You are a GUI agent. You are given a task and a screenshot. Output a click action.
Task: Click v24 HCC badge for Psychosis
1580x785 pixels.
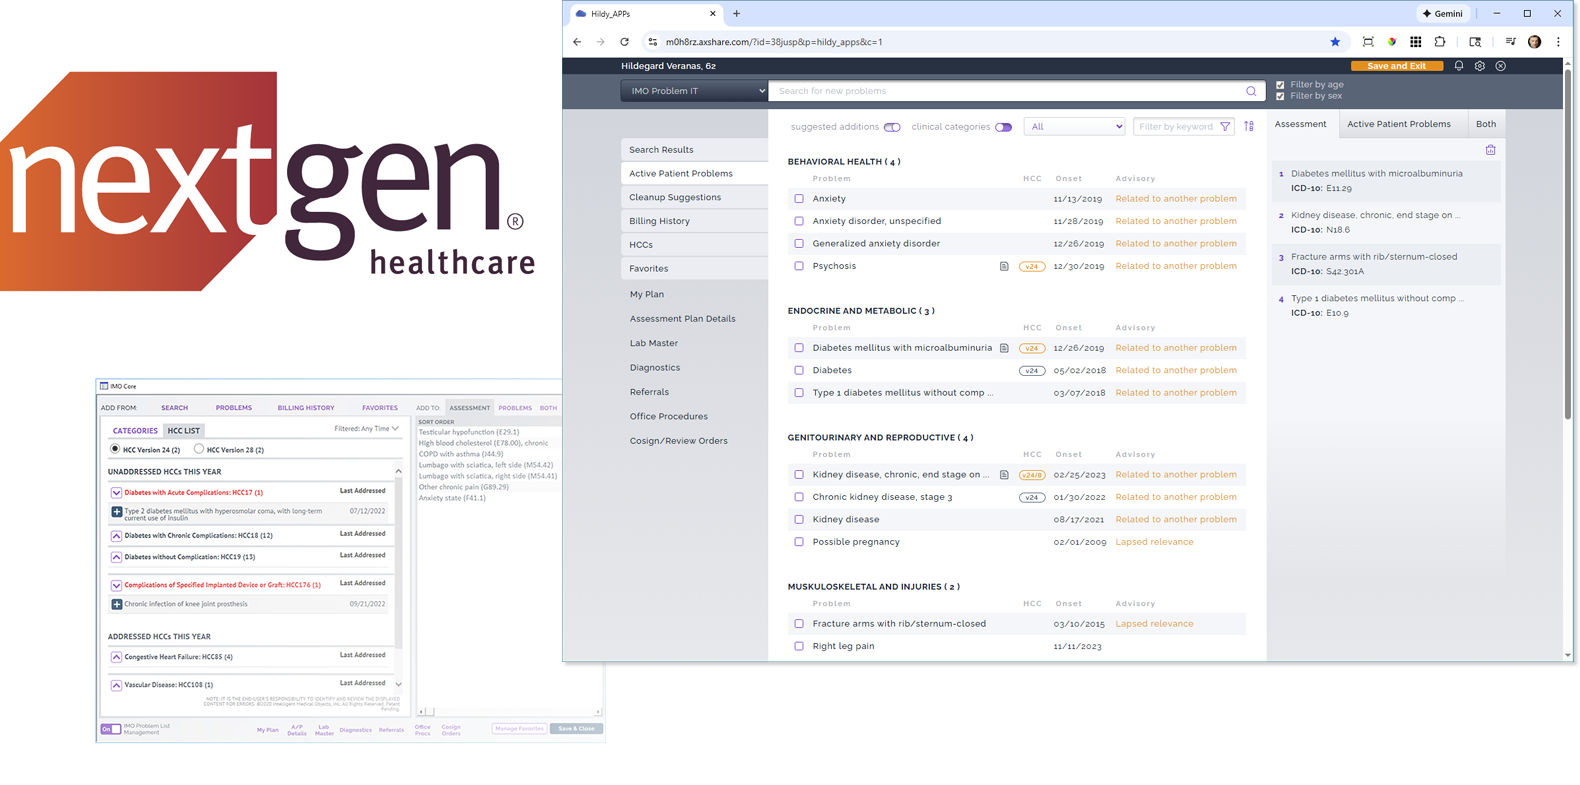tap(1032, 267)
